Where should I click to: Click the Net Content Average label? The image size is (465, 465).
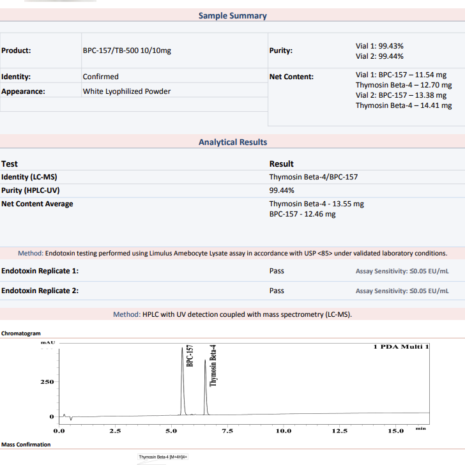(x=37, y=204)
